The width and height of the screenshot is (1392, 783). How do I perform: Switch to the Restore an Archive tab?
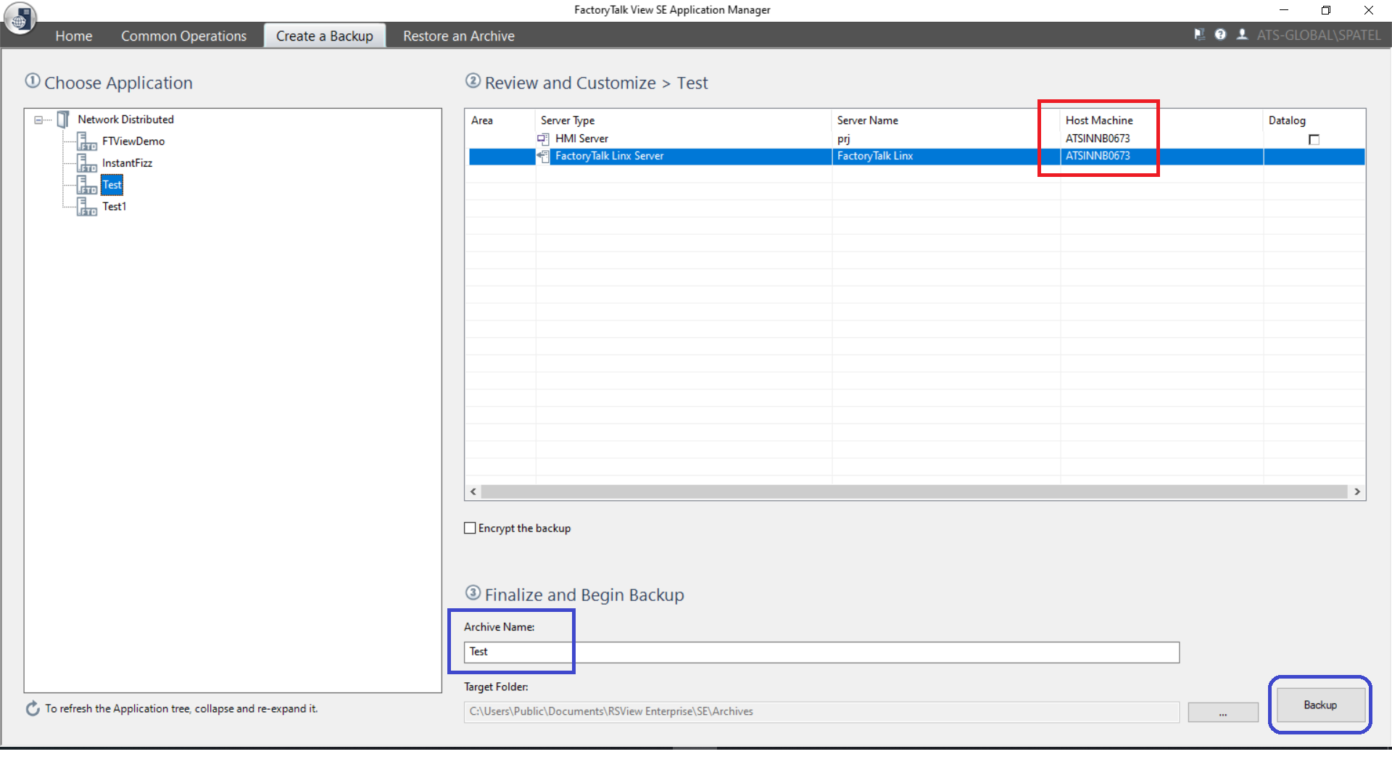(x=458, y=35)
